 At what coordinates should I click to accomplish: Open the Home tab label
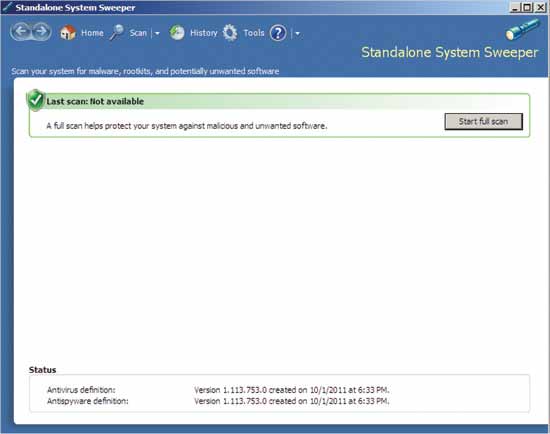[x=92, y=33]
